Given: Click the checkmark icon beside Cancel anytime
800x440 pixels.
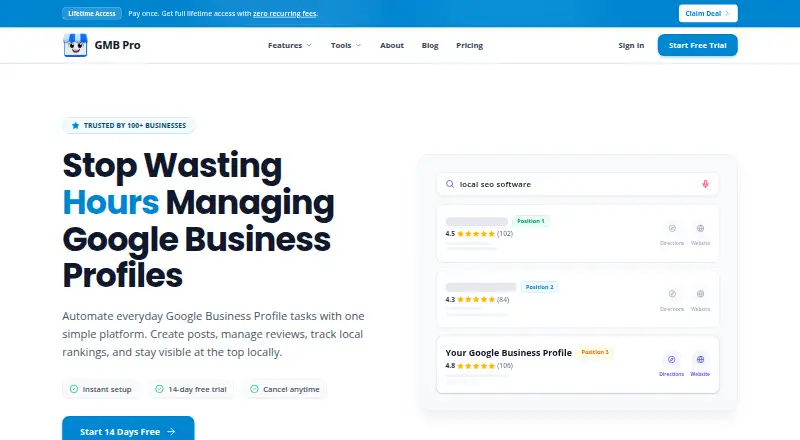Looking at the screenshot, I should [x=254, y=389].
